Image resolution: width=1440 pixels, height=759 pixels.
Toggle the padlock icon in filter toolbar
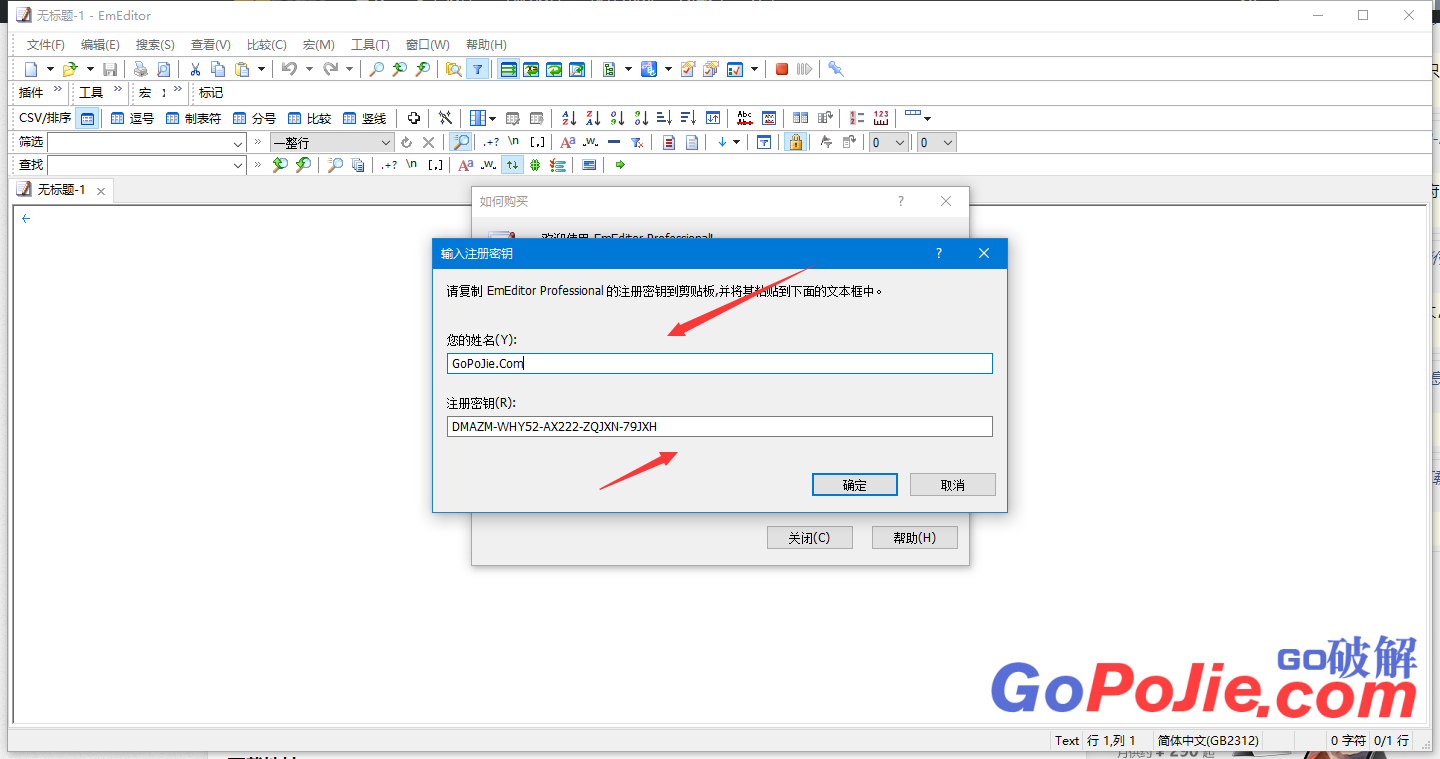795,142
